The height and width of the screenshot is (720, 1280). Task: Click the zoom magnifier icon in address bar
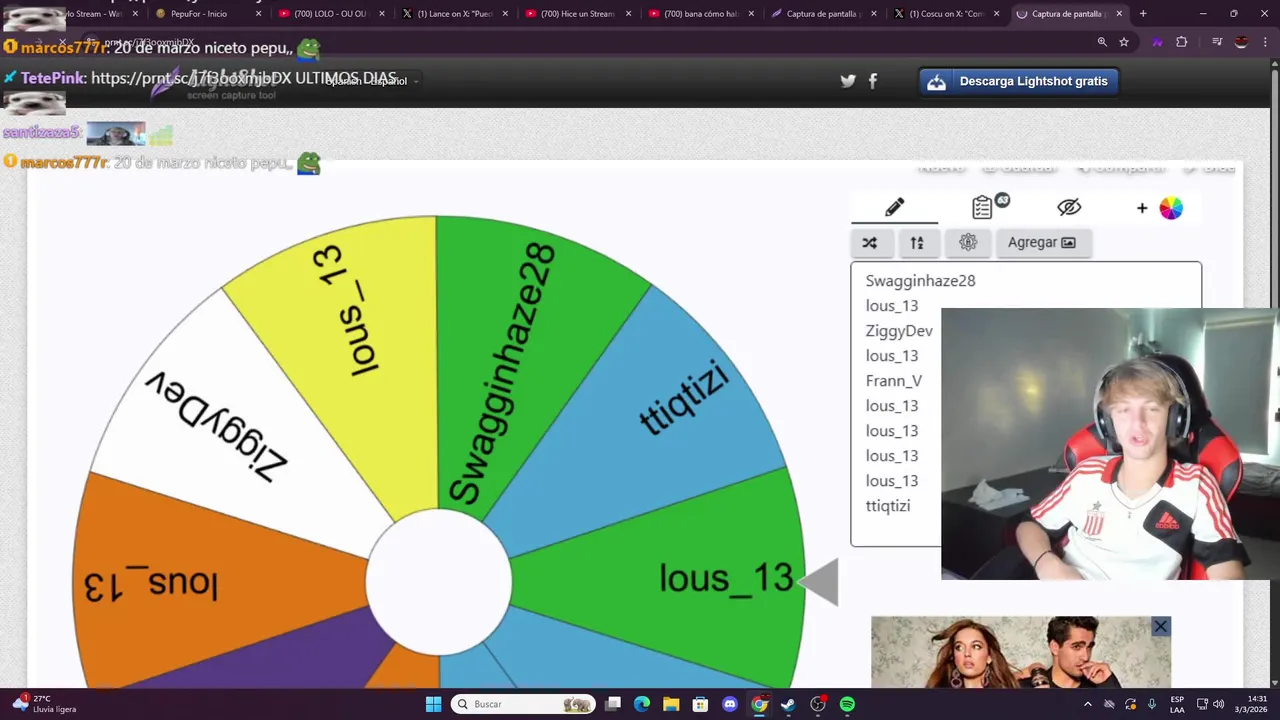tap(1102, 42)
